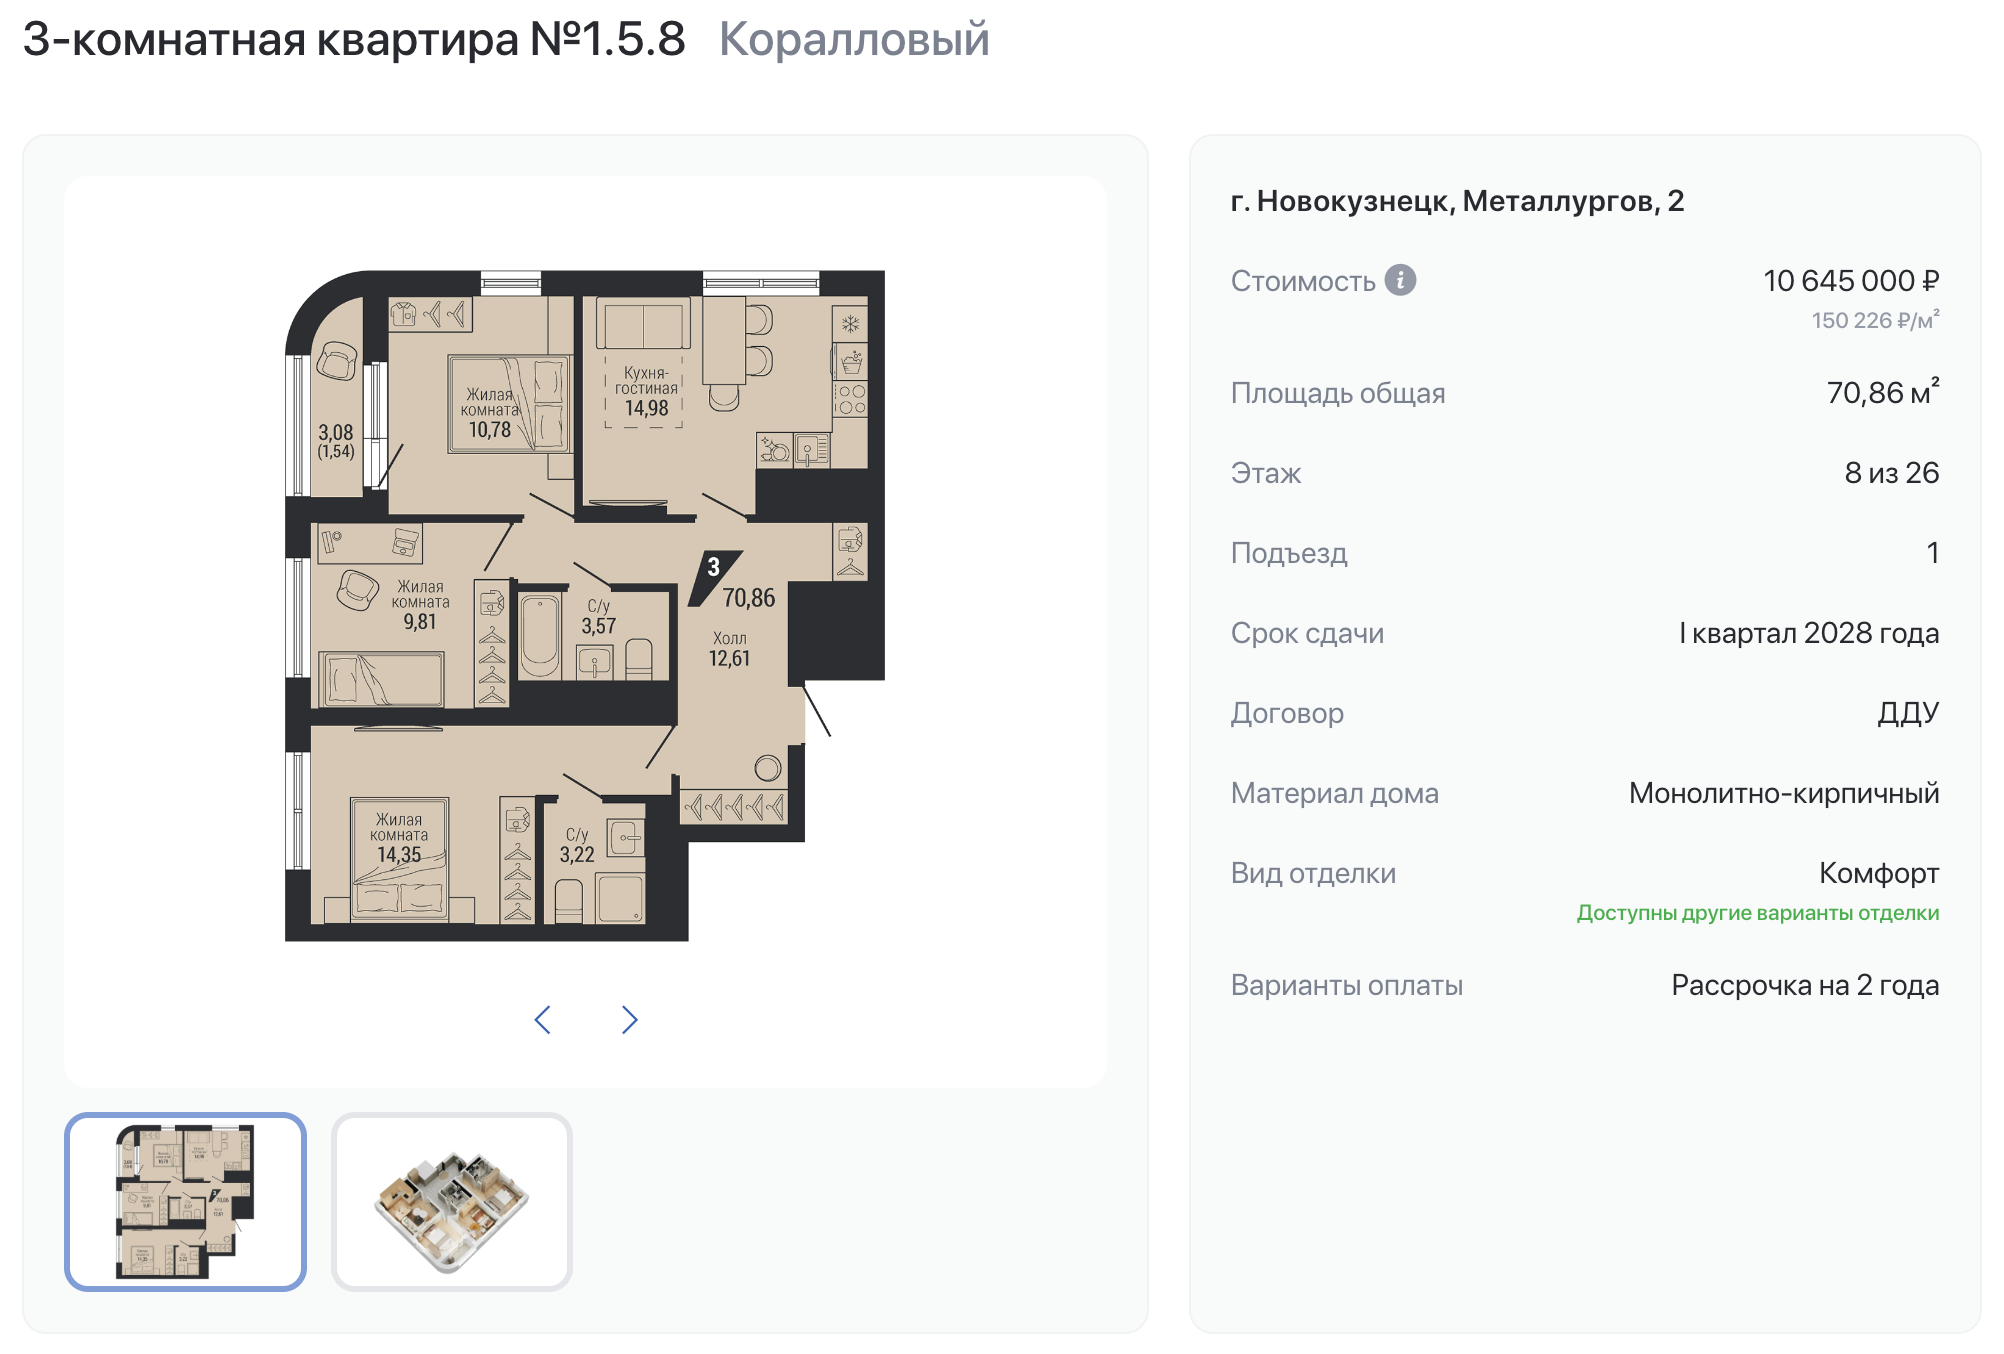2004x1354 pixels.
Task: Open the Коралловый complex link in title
Action: coord(854,40)
